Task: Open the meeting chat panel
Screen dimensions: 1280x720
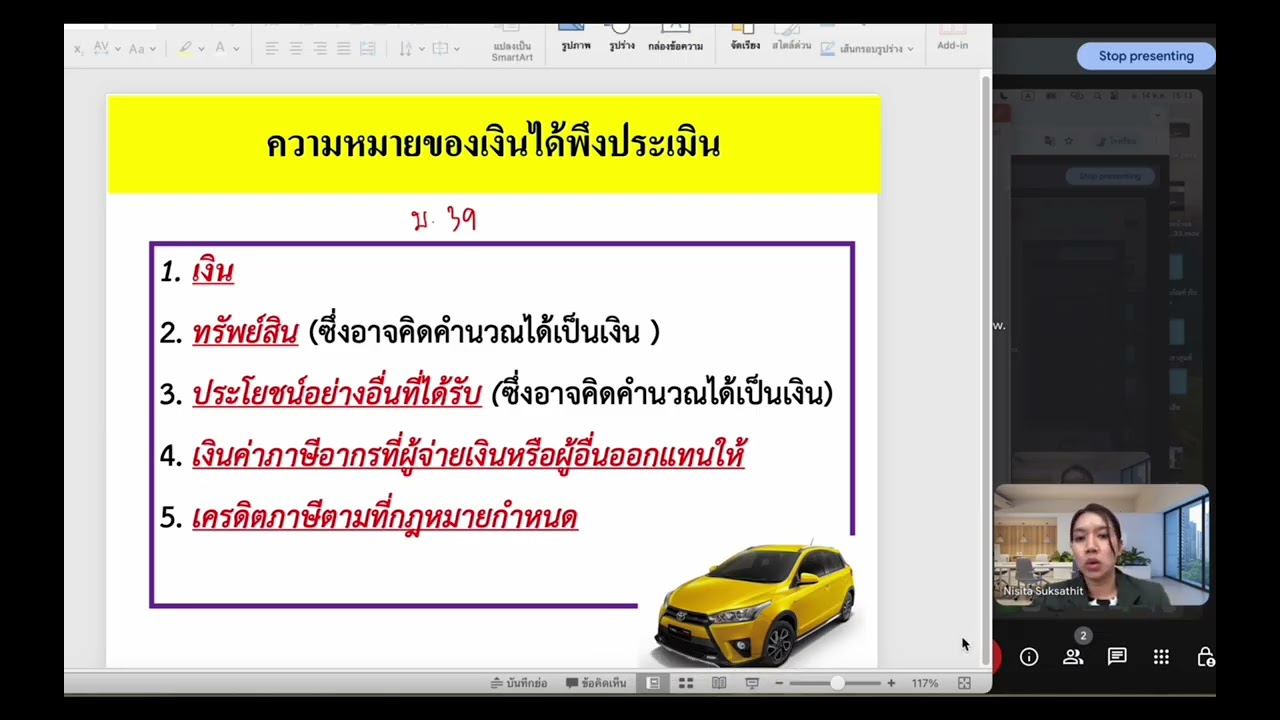Action: click(x=1117, y=657)
